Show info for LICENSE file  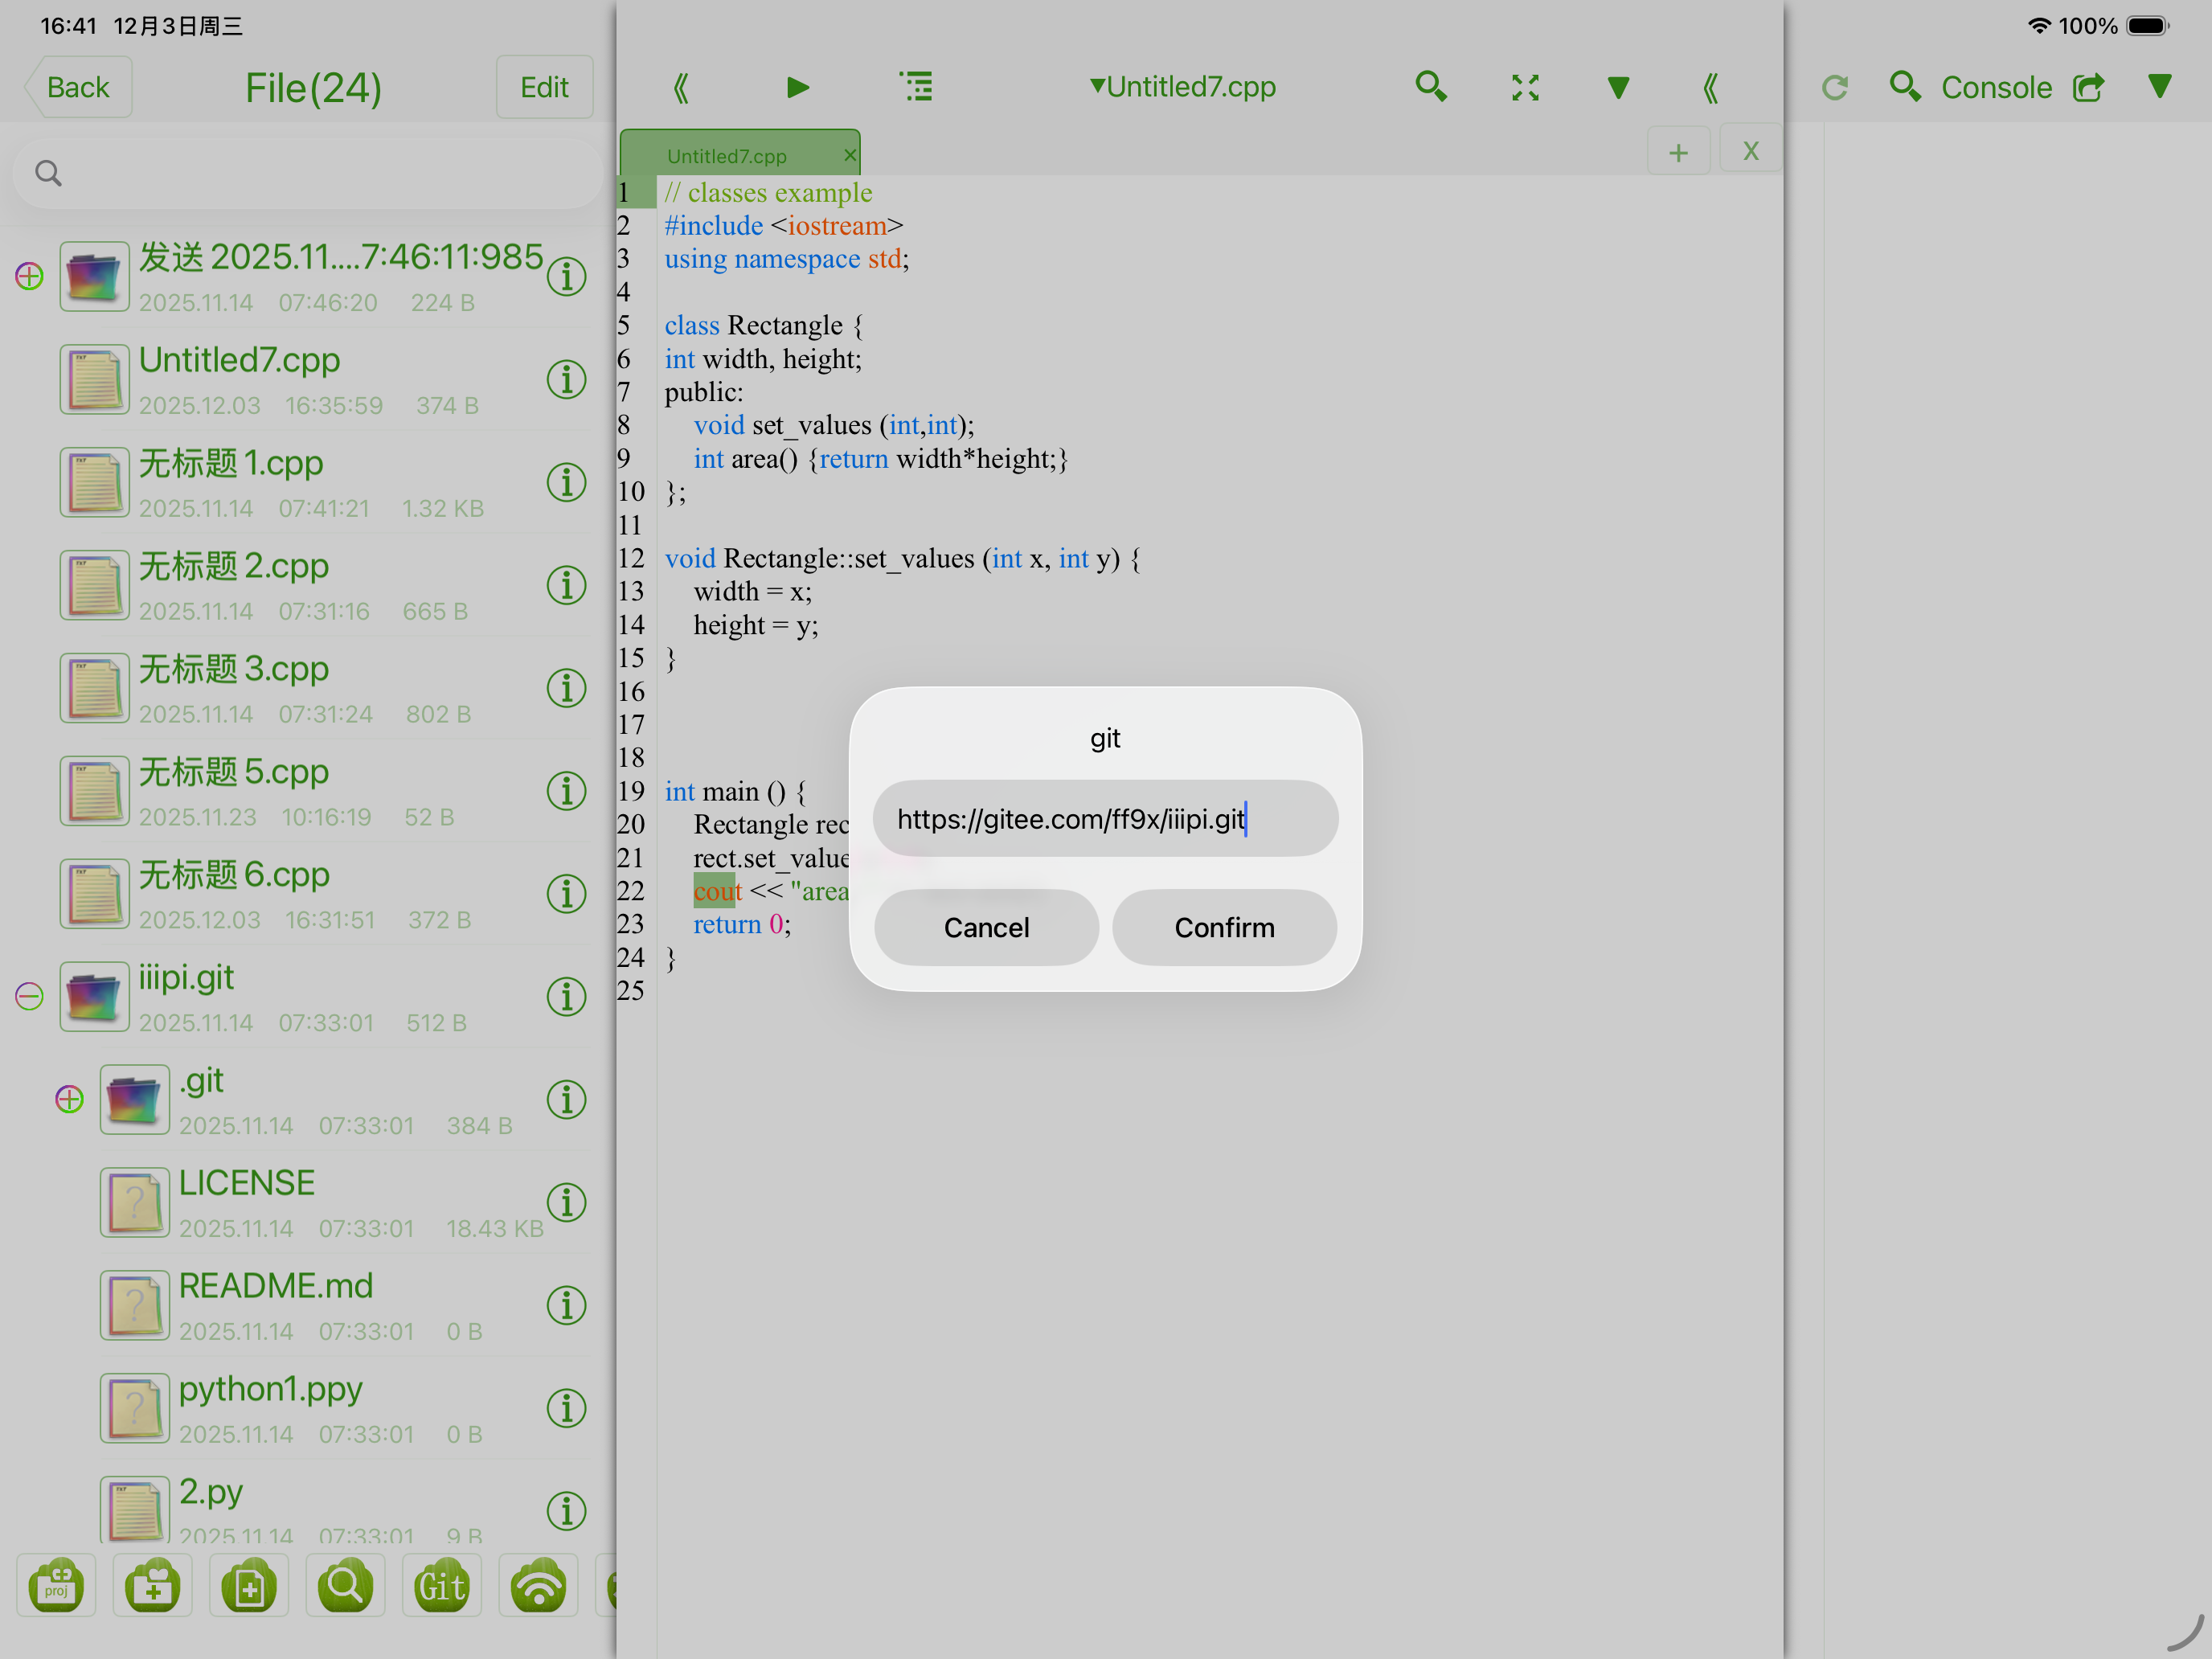click(x=566, y=1202)
